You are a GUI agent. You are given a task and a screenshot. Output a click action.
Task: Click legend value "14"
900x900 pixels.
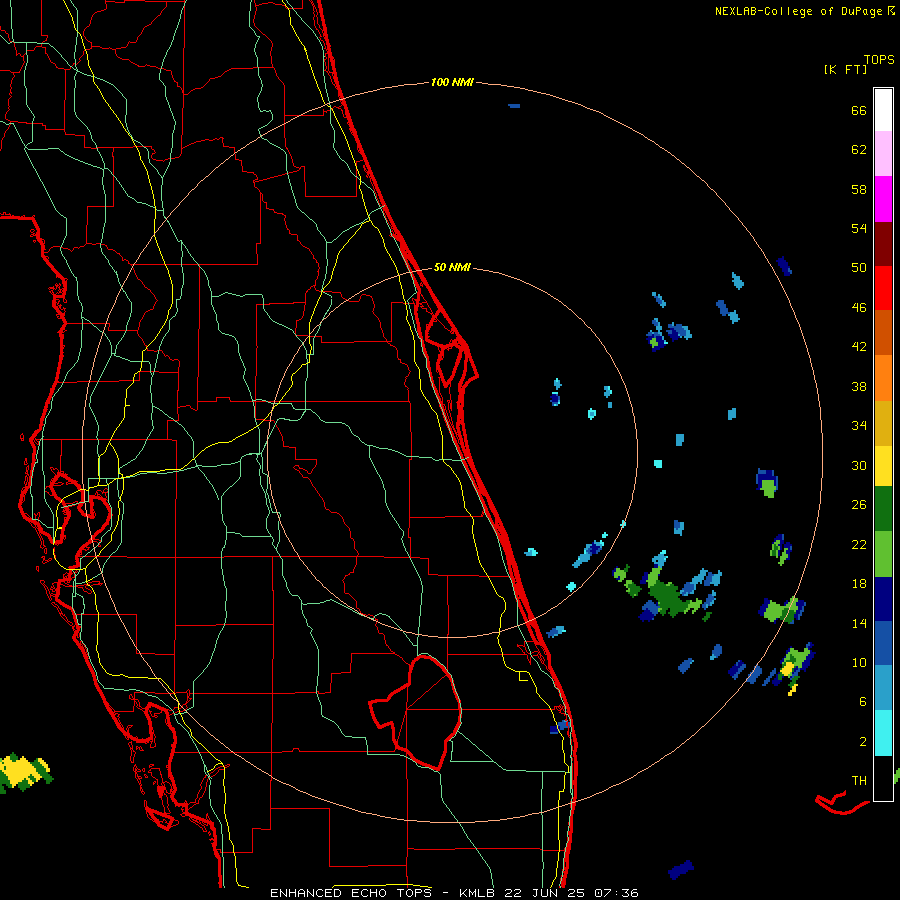click(x=859, y=623)
